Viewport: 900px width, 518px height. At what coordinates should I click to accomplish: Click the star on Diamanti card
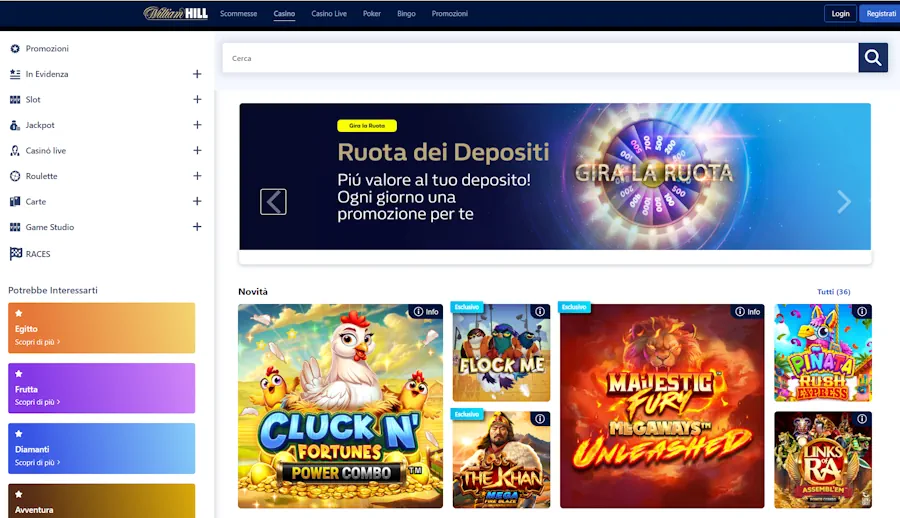tap(19, 434)
